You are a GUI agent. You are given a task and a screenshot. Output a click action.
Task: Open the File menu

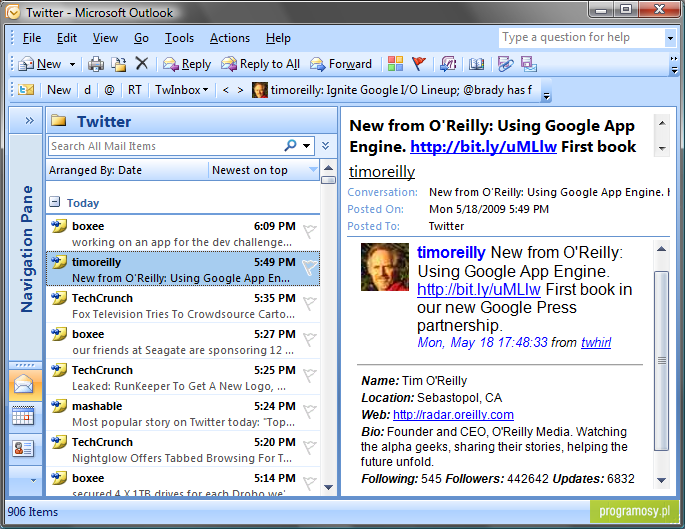point(31,38)
